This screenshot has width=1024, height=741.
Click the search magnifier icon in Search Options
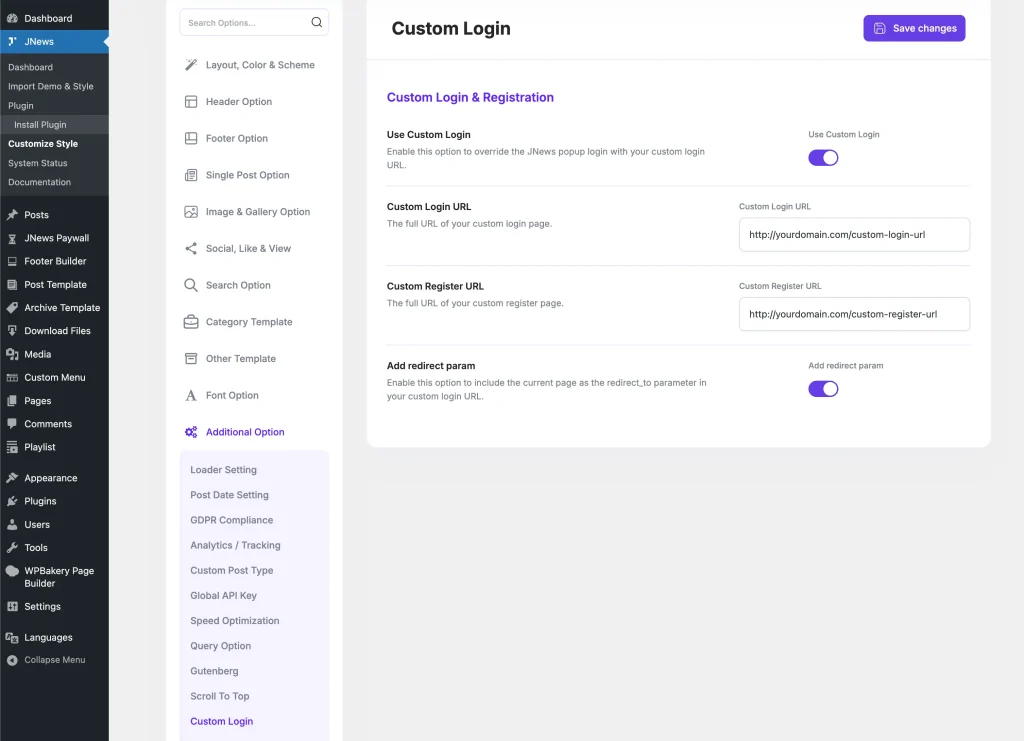317,22
